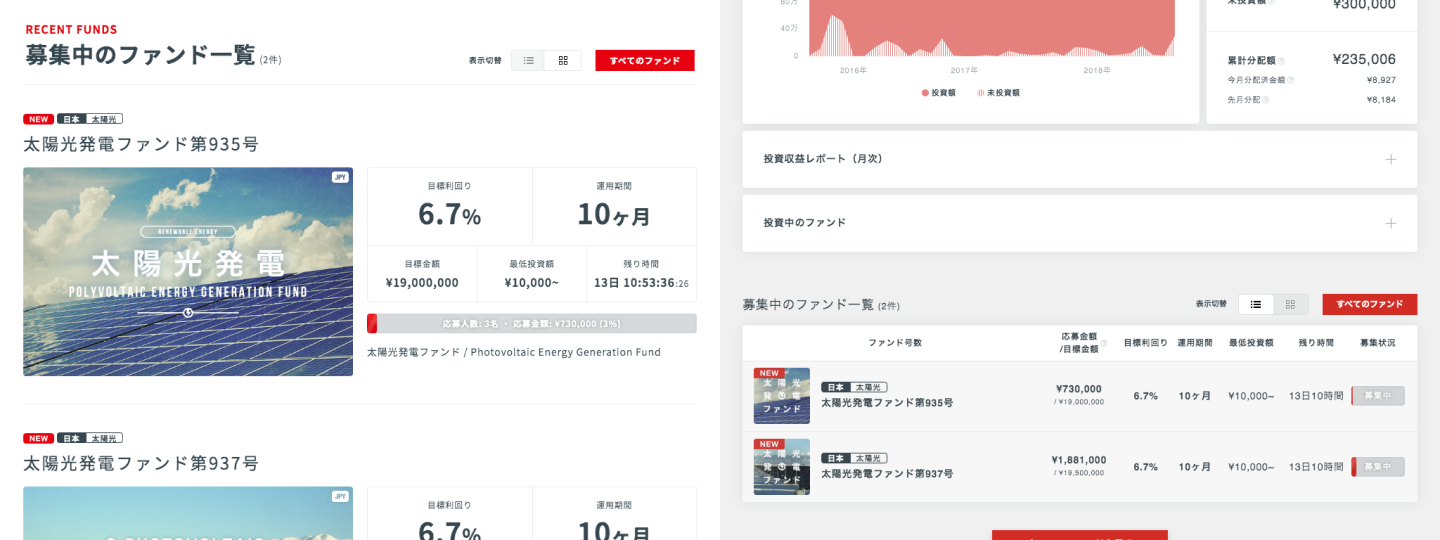The image size is (1440, 540).
Task: Click 募集中 status button for fund 937
Action: pyautogui.click(x=1378, y=467)
